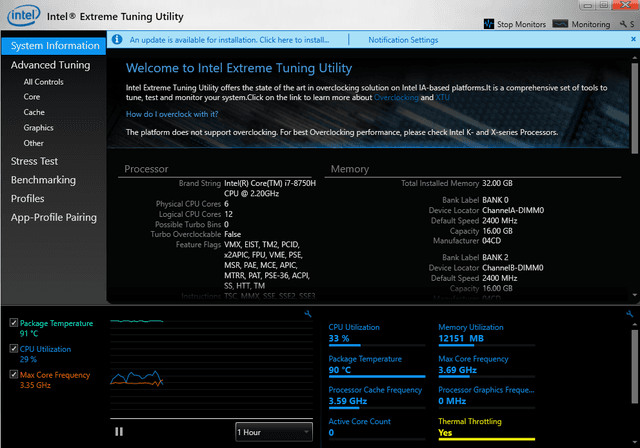Click Processor Graphics Frequency 0 MHz value
640x448 pixels.
click(x=452, y=401)
